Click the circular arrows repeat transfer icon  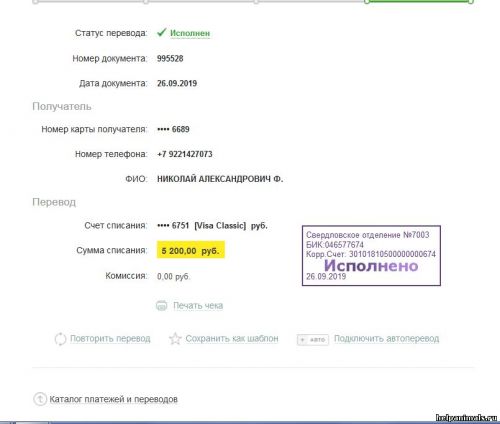click(60, 339)
